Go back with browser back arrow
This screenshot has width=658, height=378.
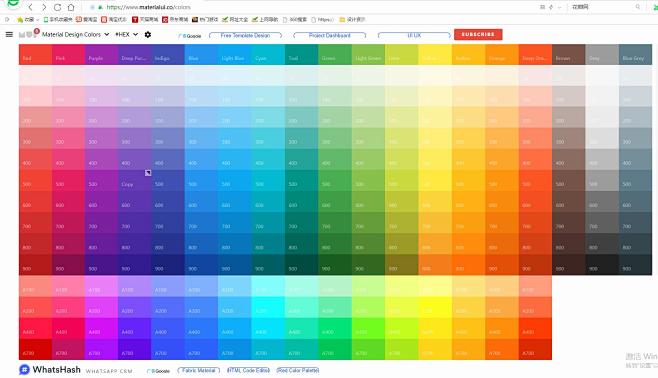(30, 7)
